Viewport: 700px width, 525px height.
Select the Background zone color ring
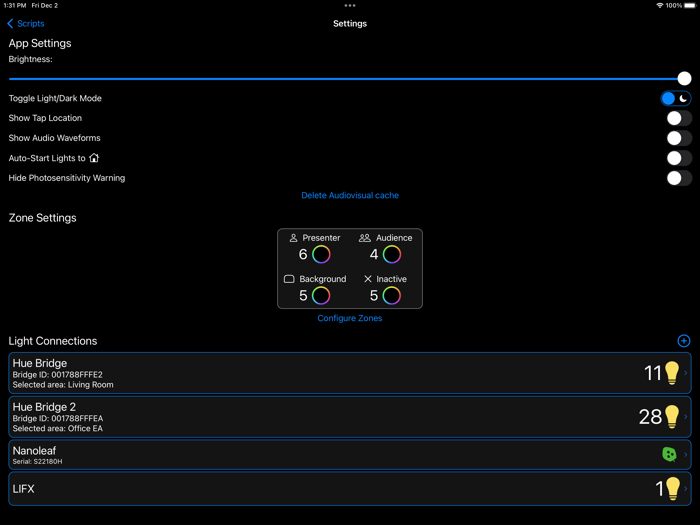pos(321,296)
